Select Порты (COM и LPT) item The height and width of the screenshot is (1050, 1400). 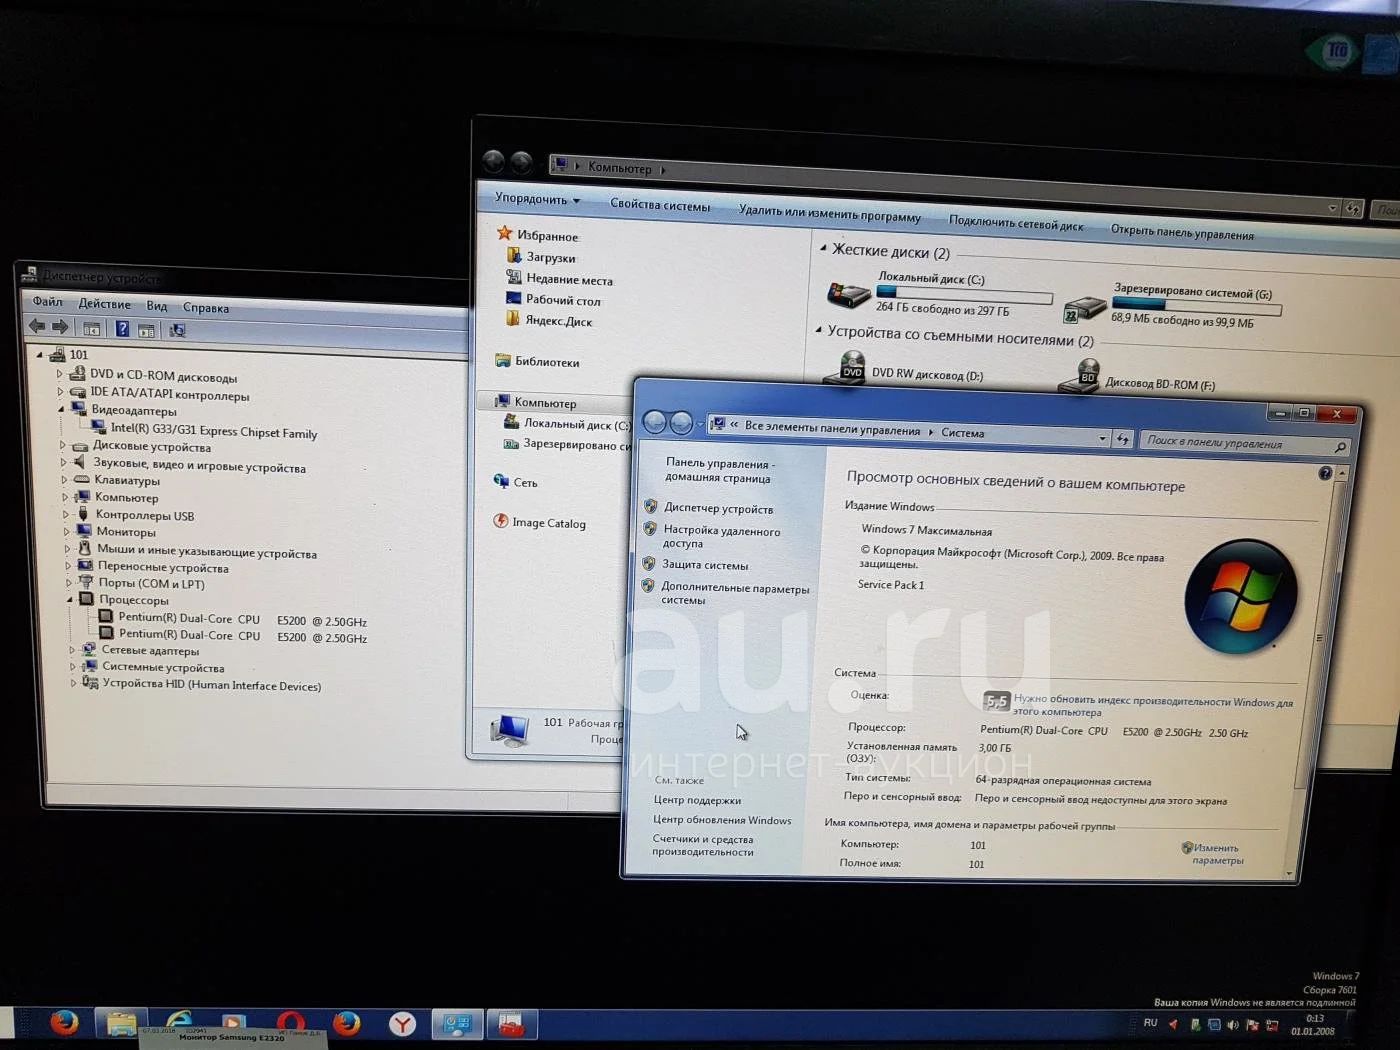pyautogui.click(x=151, y=583)
